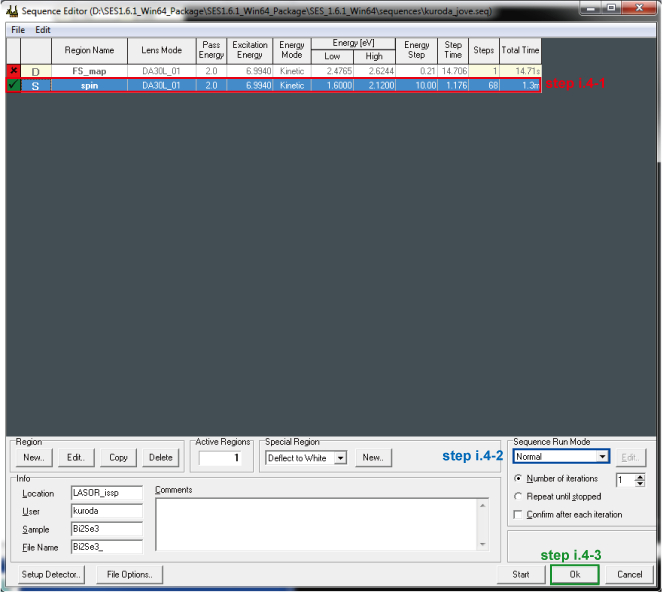
Task: Click the Lens Mode column header
Action: click(162, 51)
